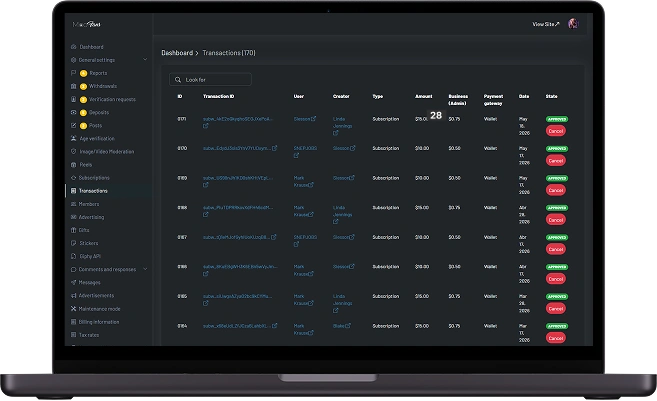
Task: Click the Gifts box icon
Action: 74,230
